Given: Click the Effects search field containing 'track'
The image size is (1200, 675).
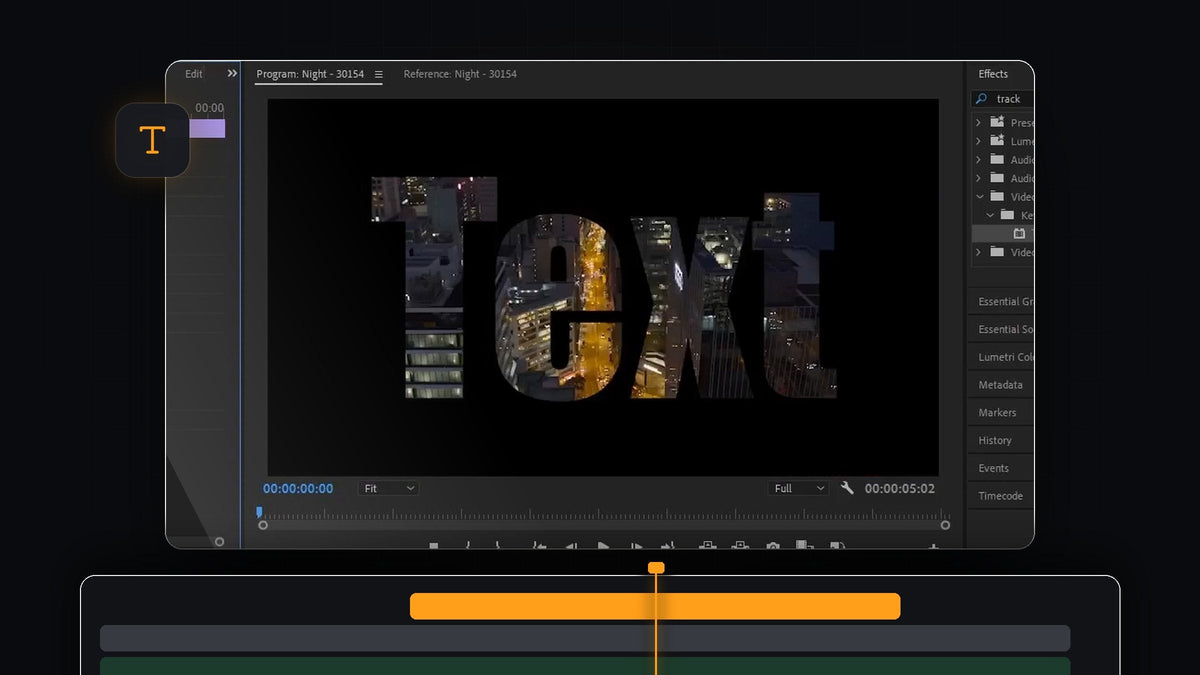Looking at the screenshot, I should coord(1003,99).
